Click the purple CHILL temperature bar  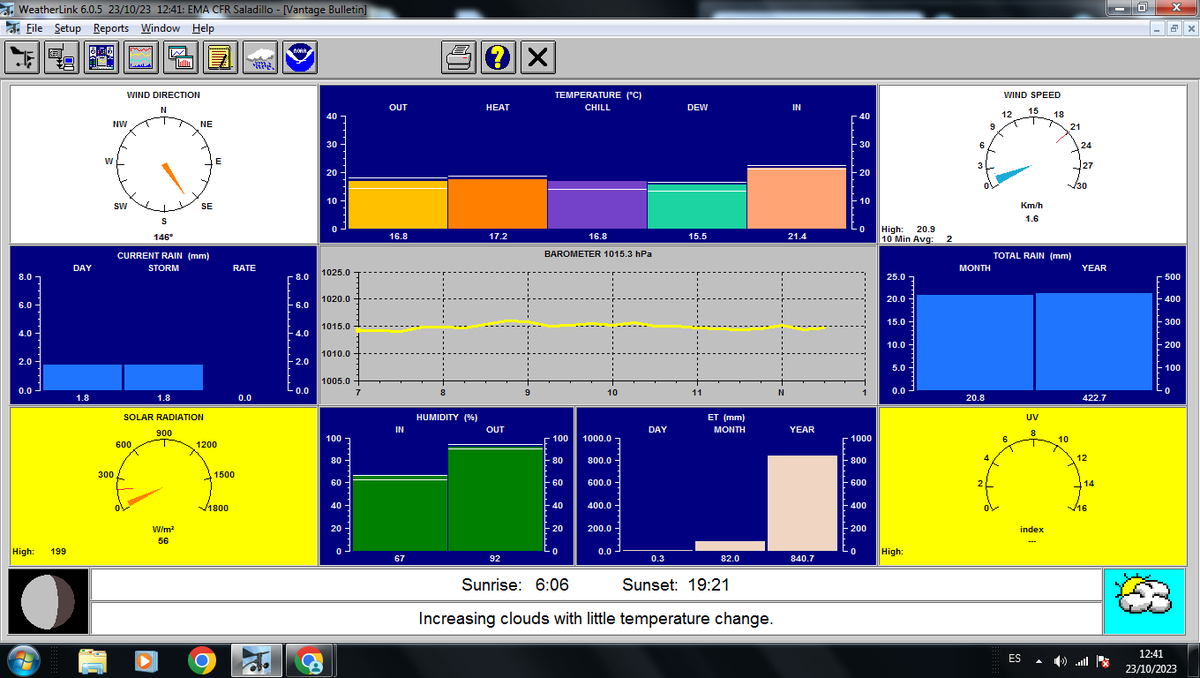(x=597, y=205)
